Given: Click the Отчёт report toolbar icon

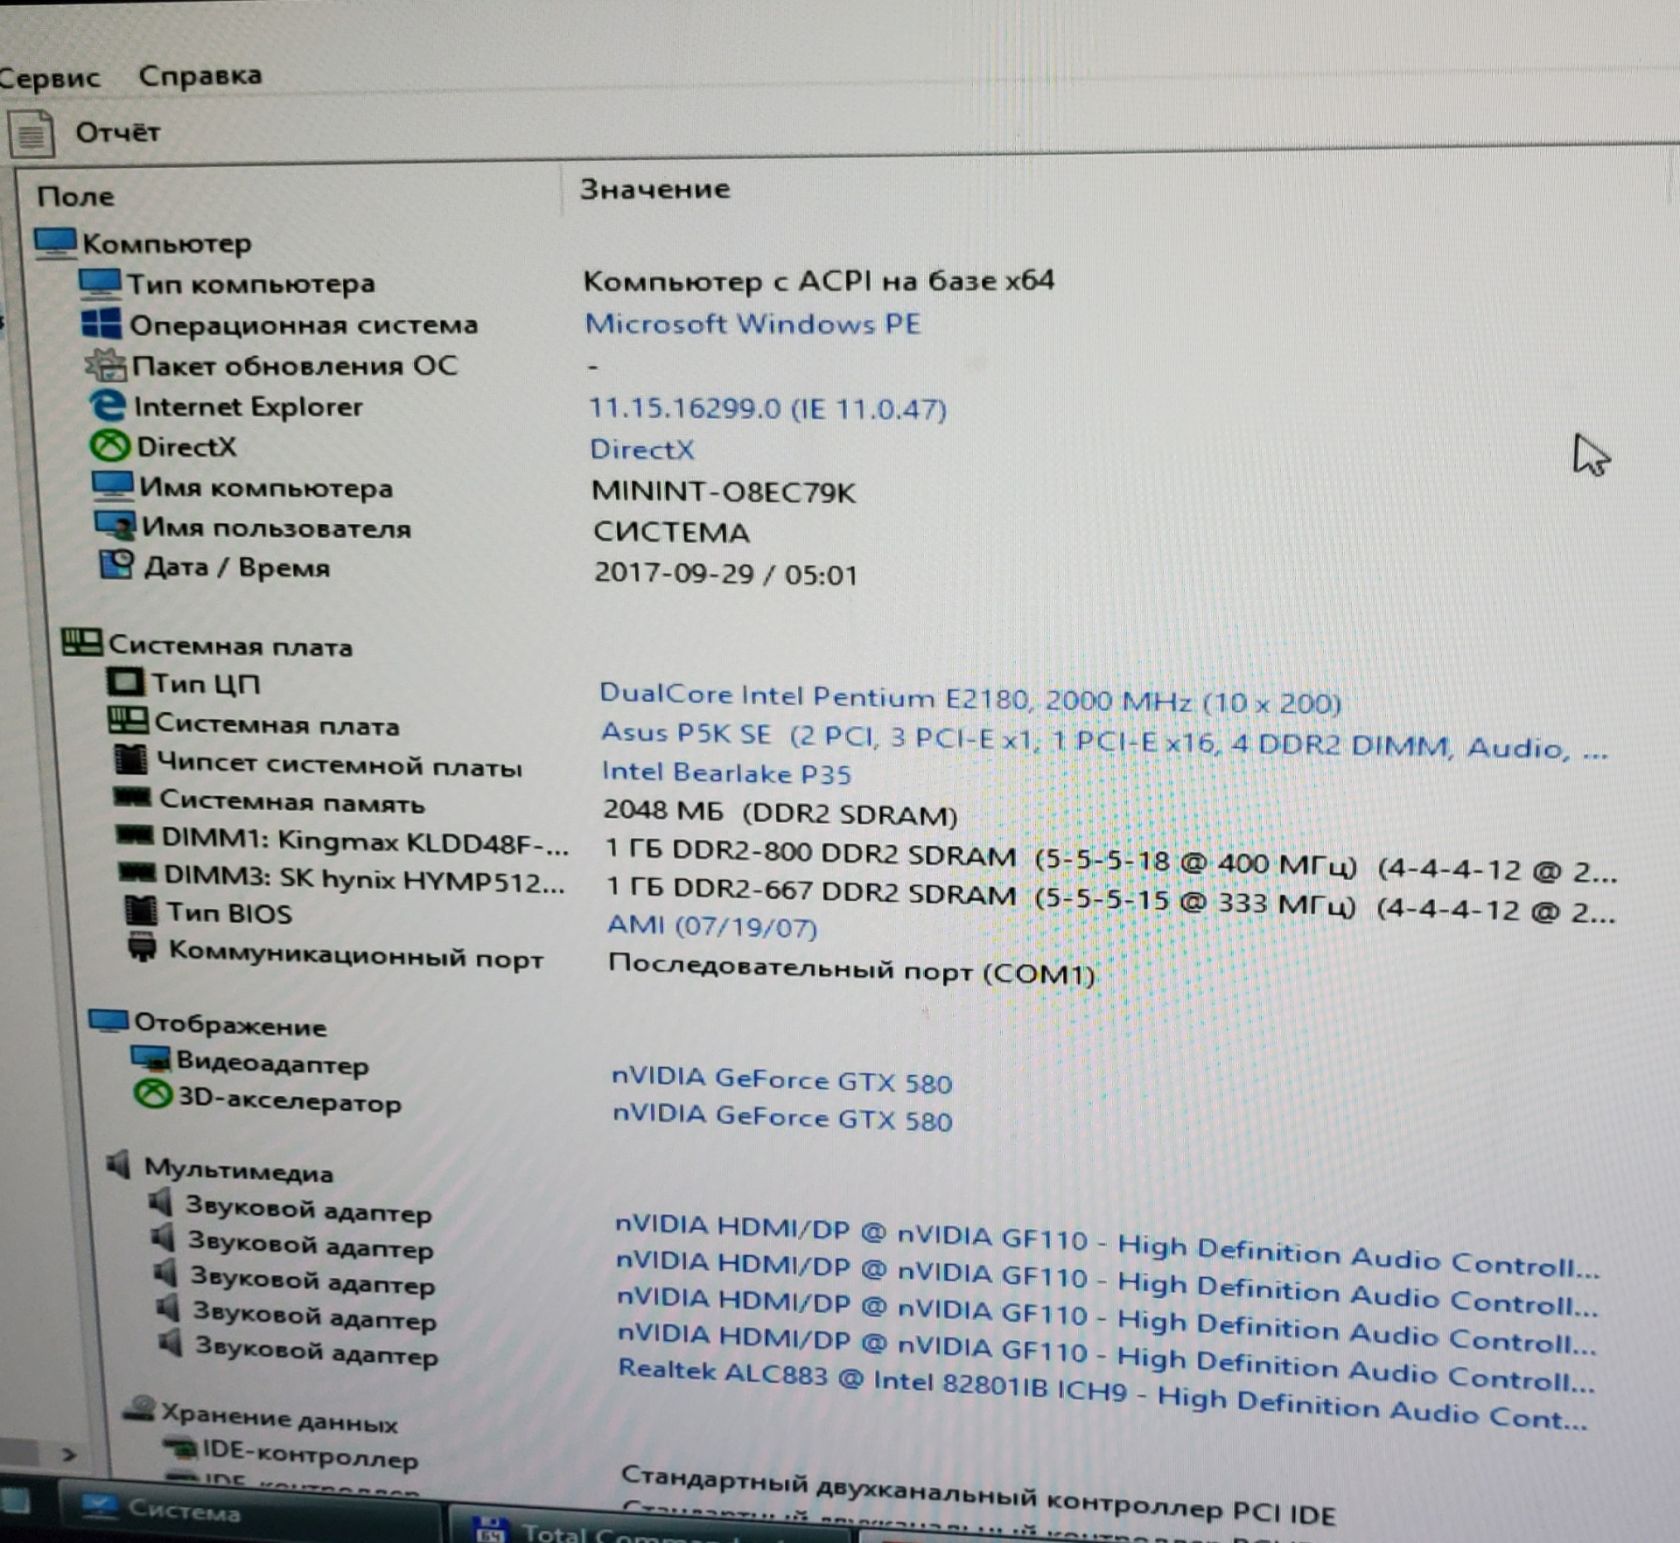Looking at the screenshot, I should click(x=30, y=134).
